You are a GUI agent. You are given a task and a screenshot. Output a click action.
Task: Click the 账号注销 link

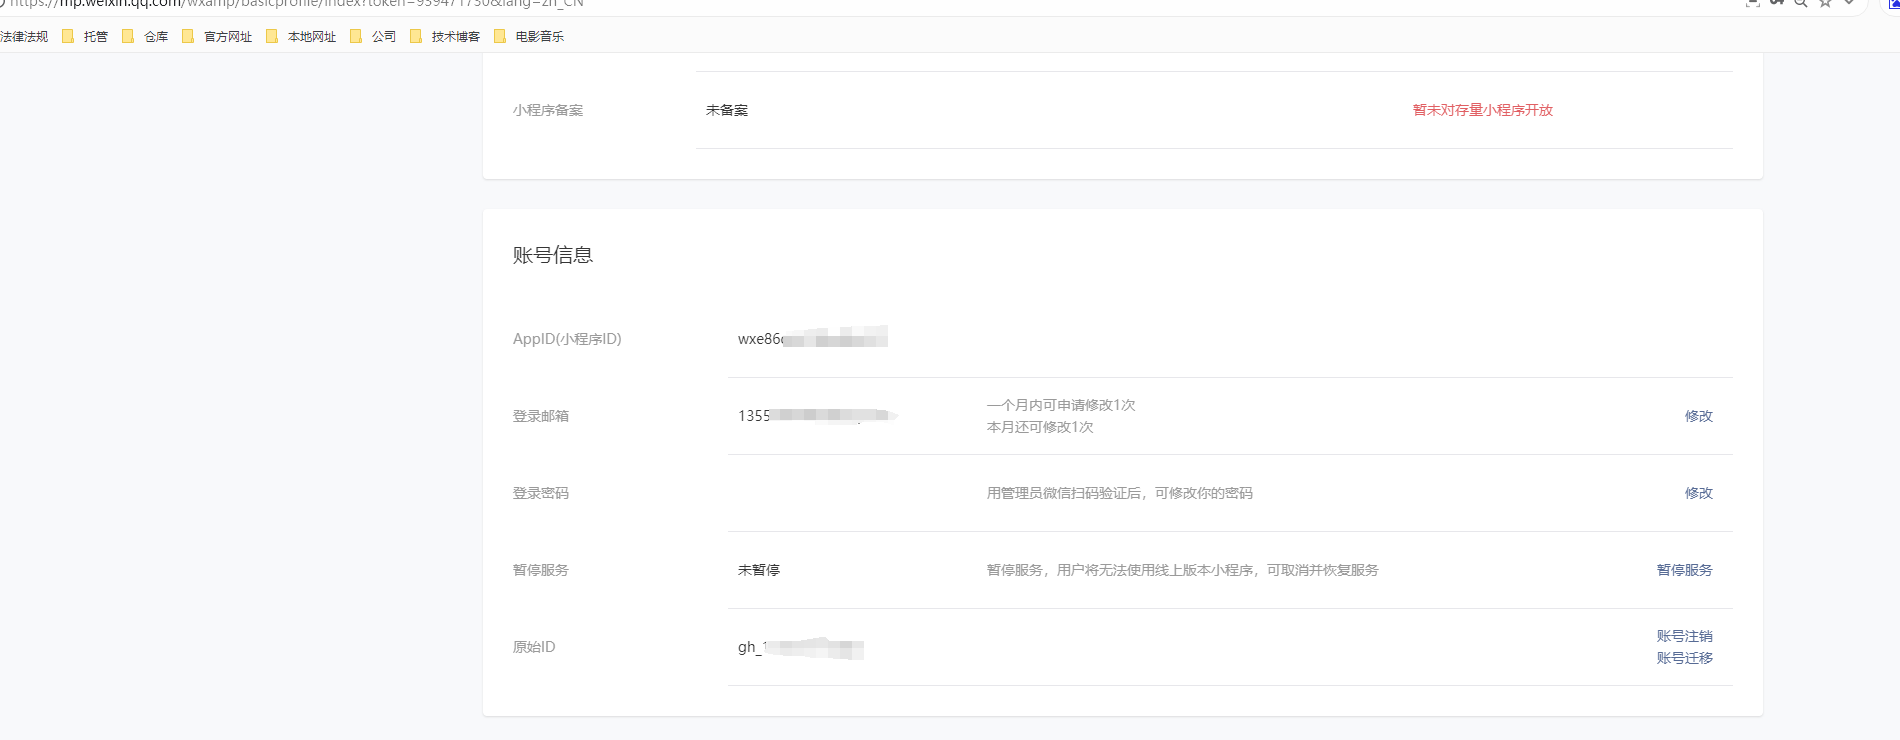click(x=1684, y=636)
